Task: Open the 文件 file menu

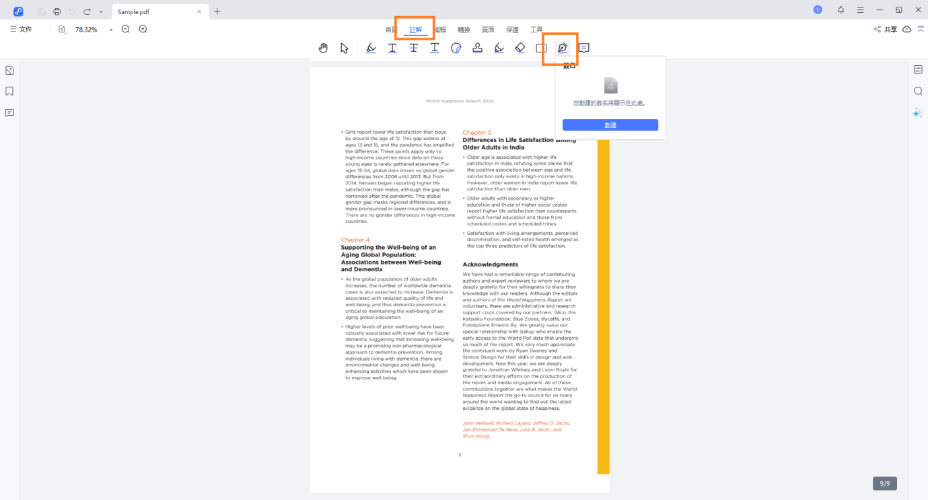Action: (x=20, y=29)
